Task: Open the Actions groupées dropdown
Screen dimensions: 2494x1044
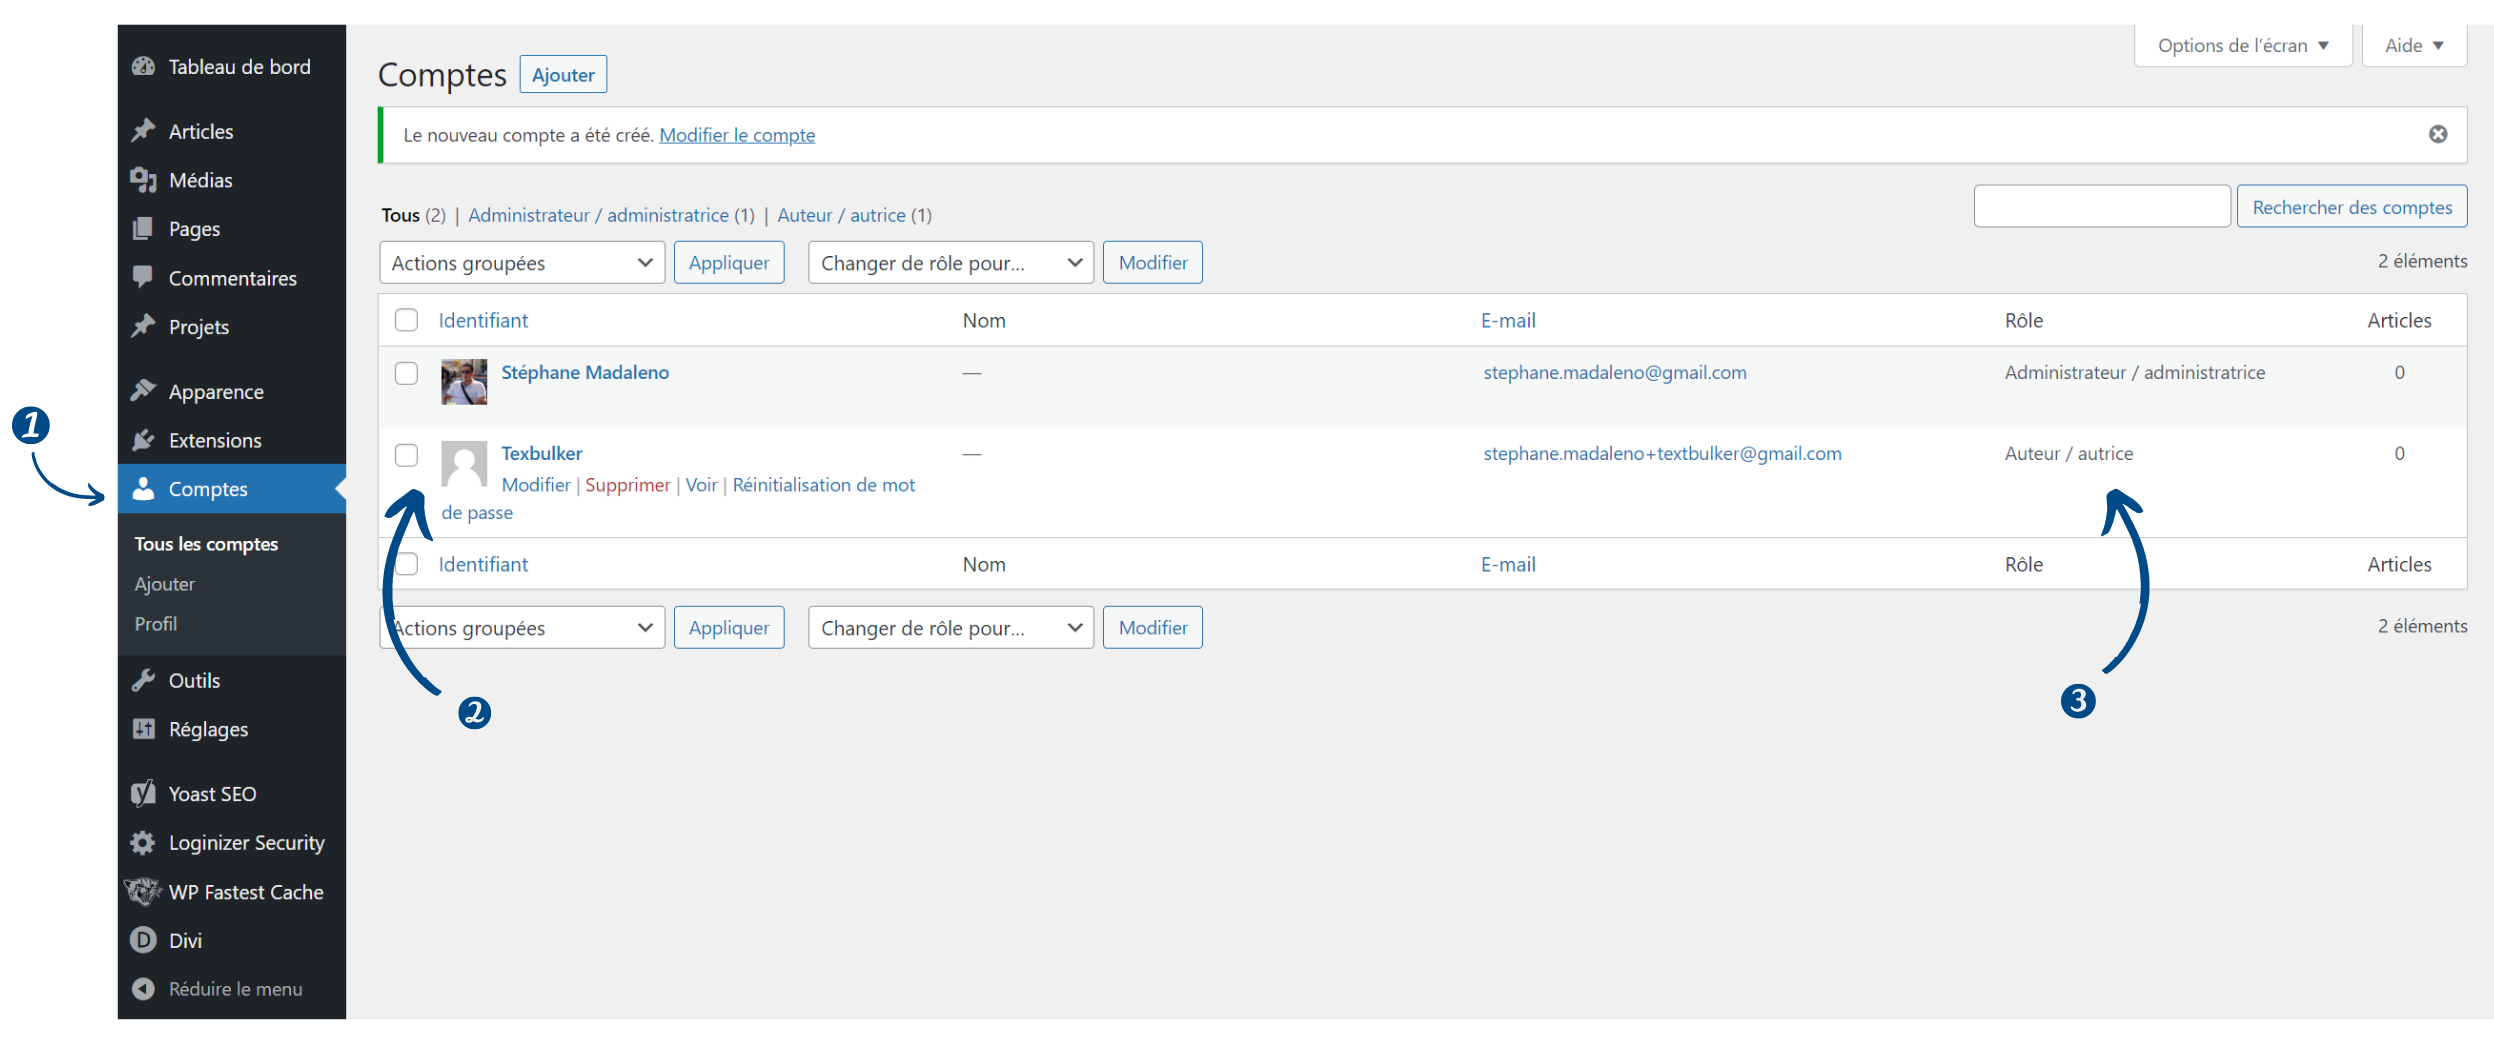Action: pyautogui.click(x=521, y=262)
